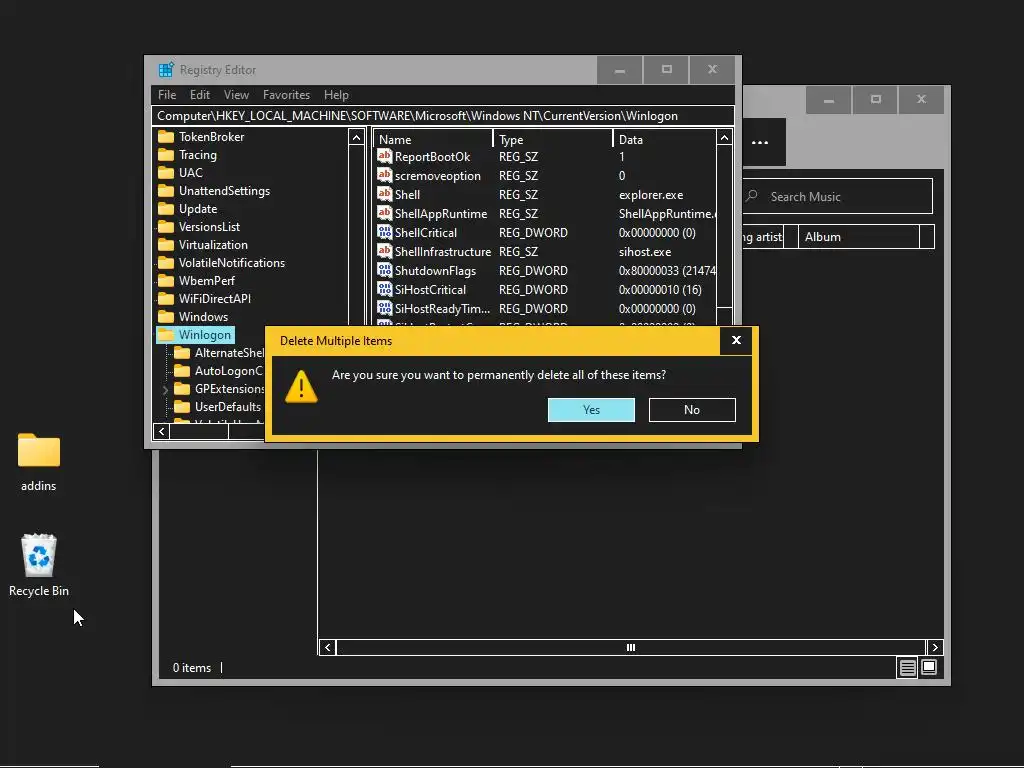Maximize the Registry Editor window
1024x768 pixels.
click(x=666, y=69)
